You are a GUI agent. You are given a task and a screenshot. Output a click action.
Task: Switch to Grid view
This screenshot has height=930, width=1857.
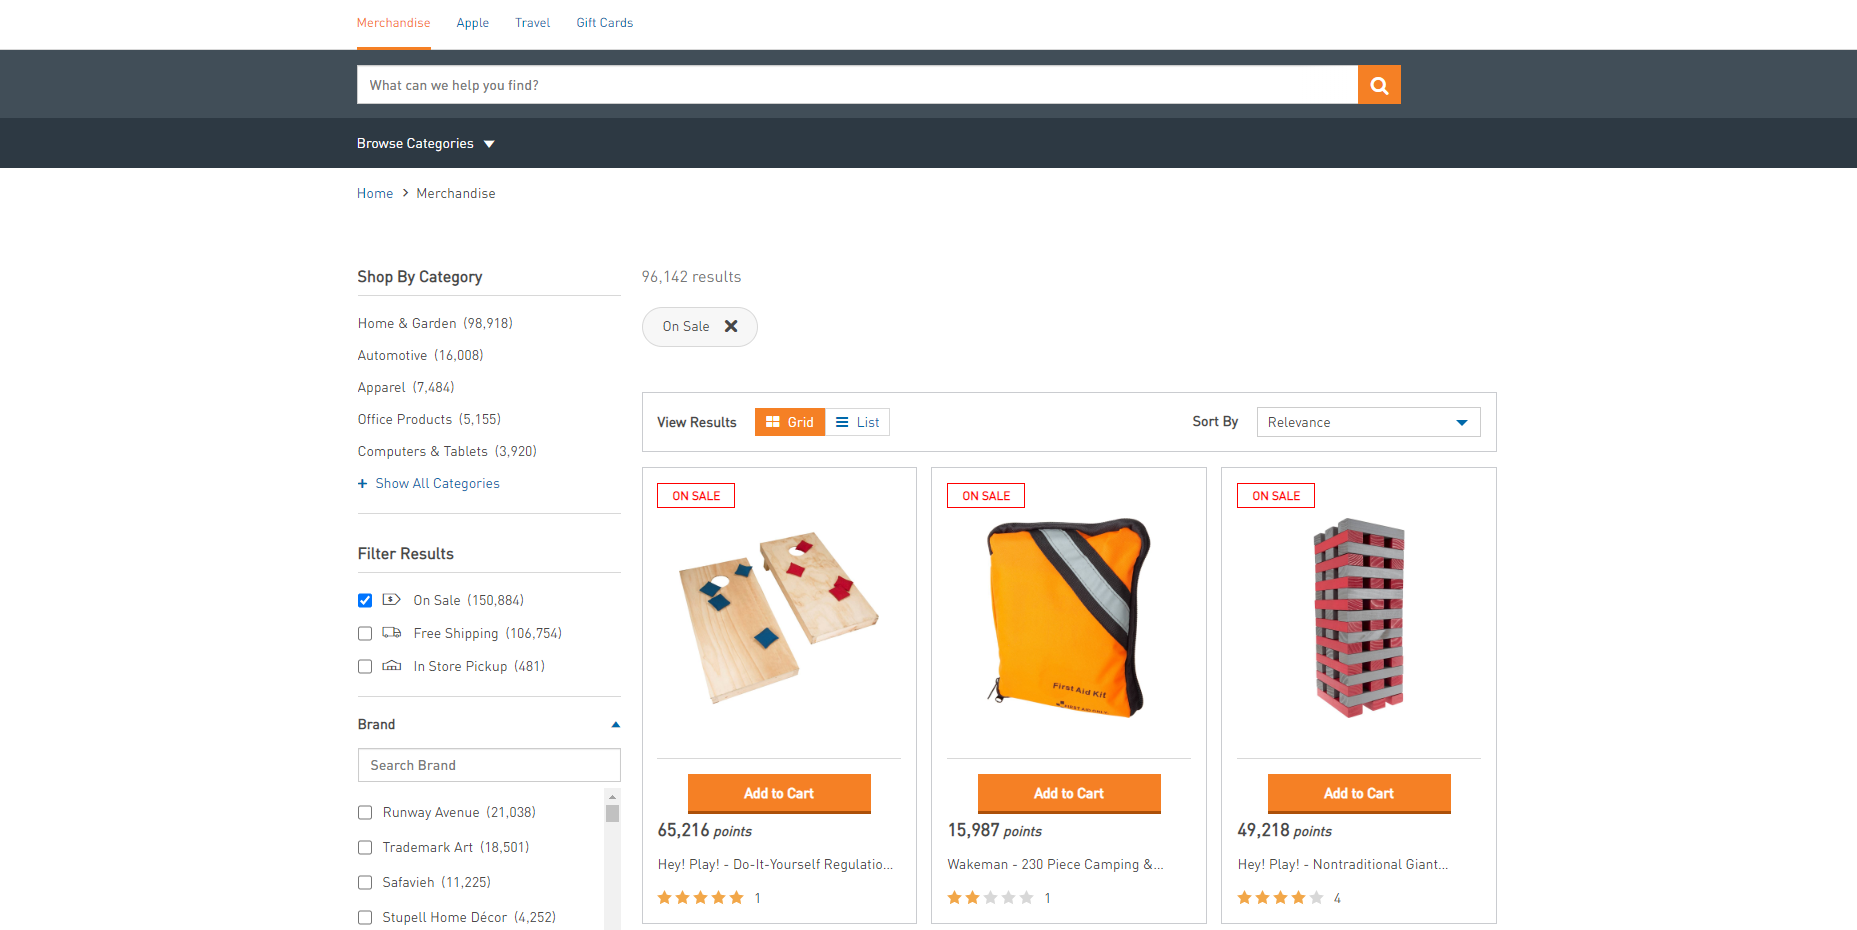[789, 422]
